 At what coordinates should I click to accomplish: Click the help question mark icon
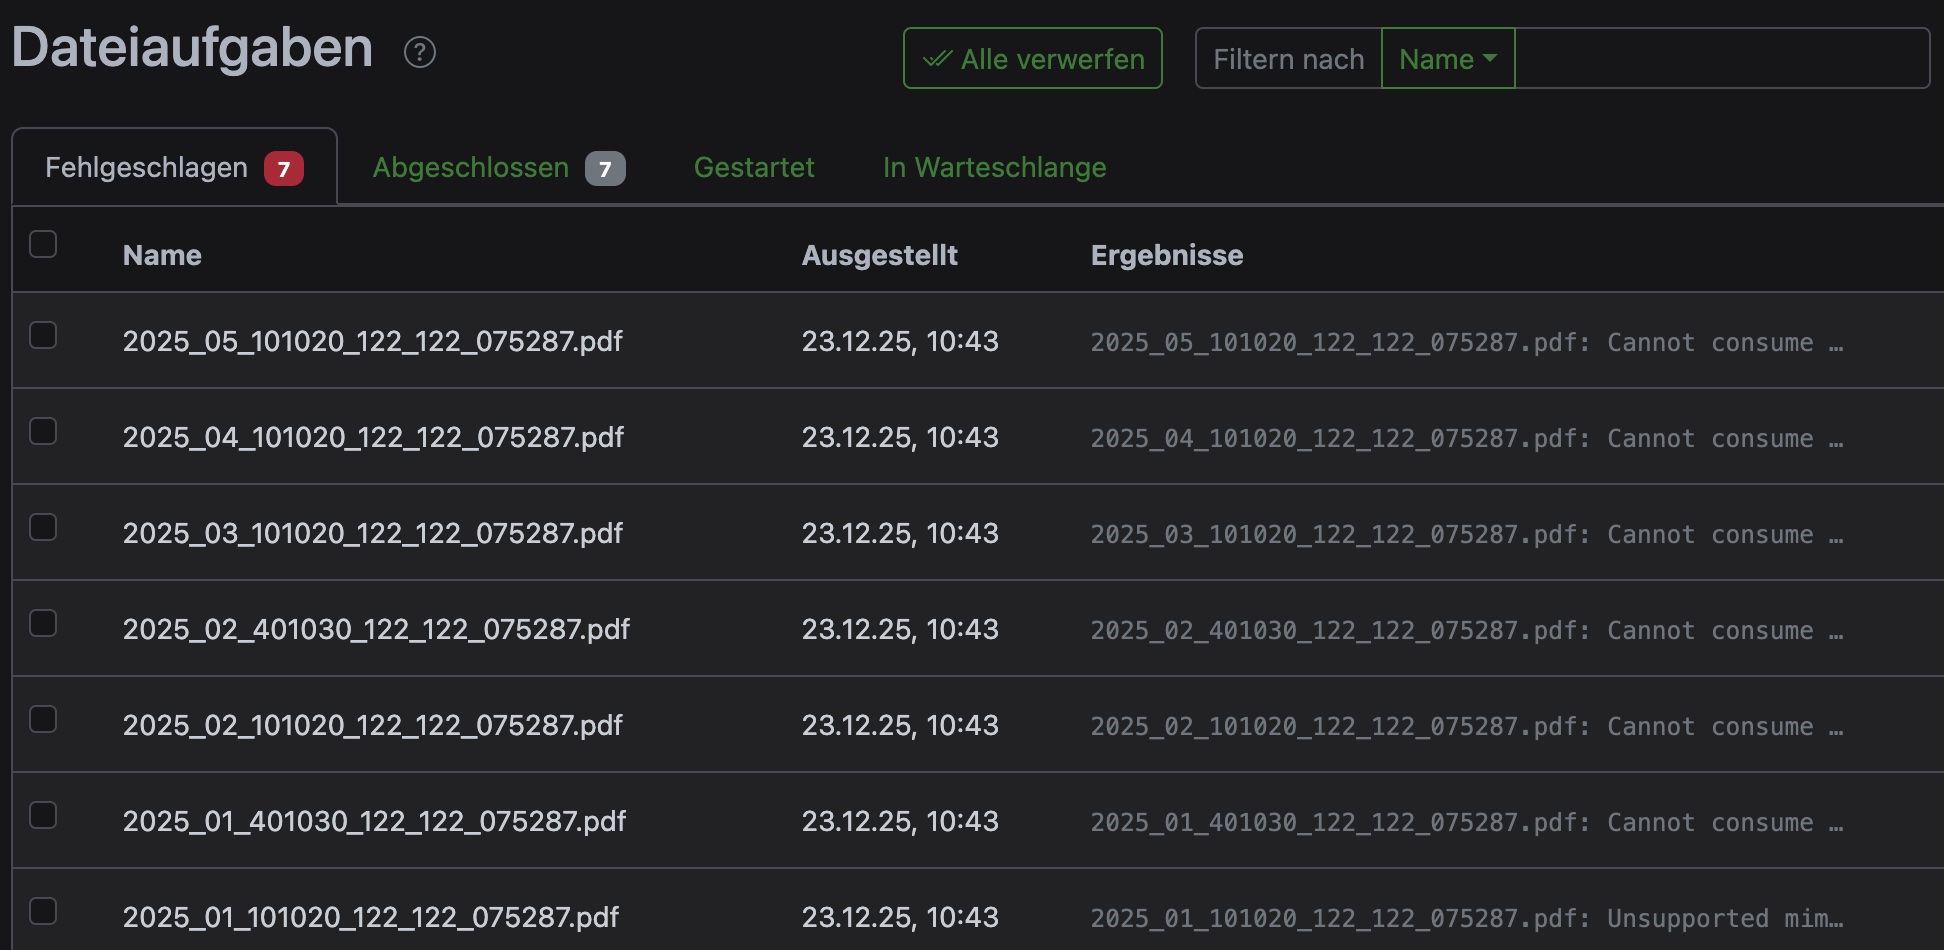point(419,52)
